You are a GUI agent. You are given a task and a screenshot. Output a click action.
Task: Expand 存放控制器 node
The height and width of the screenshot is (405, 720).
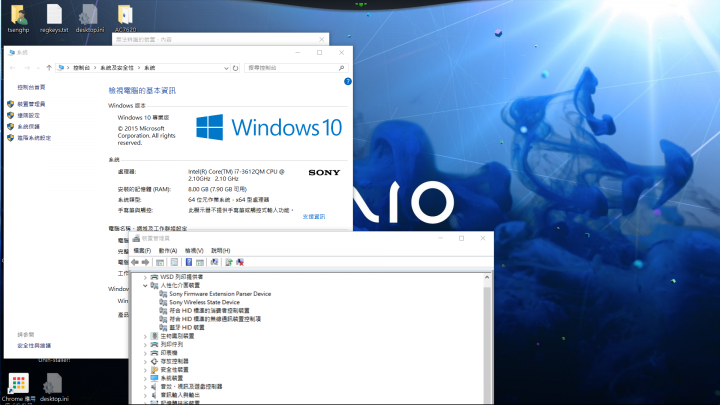pos(145,361)
